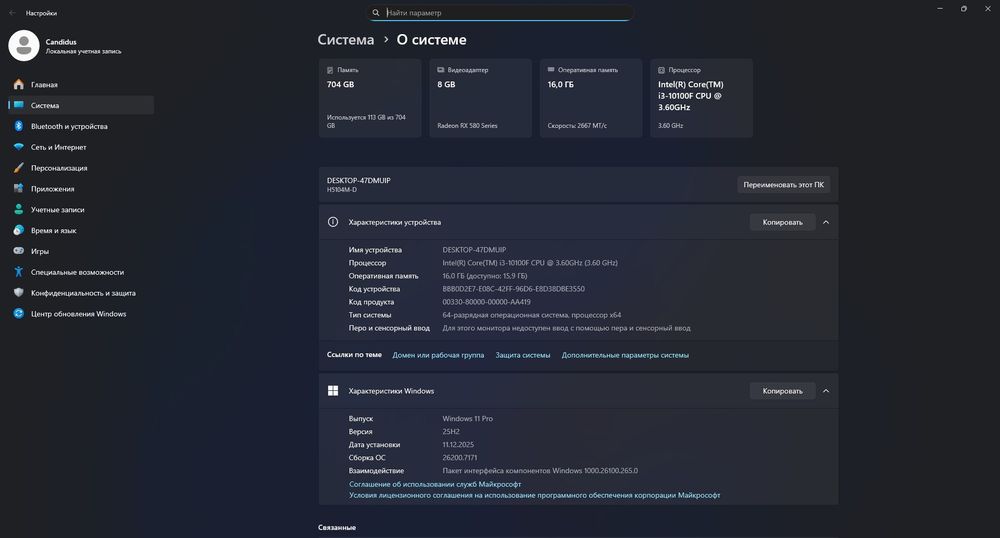Click the Игры controller icon

tap(18, 251)
